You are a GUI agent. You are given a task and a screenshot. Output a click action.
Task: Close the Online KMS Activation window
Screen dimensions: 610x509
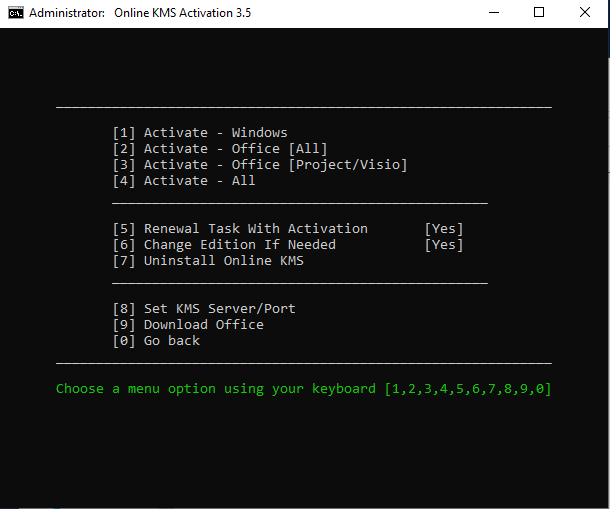585,14
